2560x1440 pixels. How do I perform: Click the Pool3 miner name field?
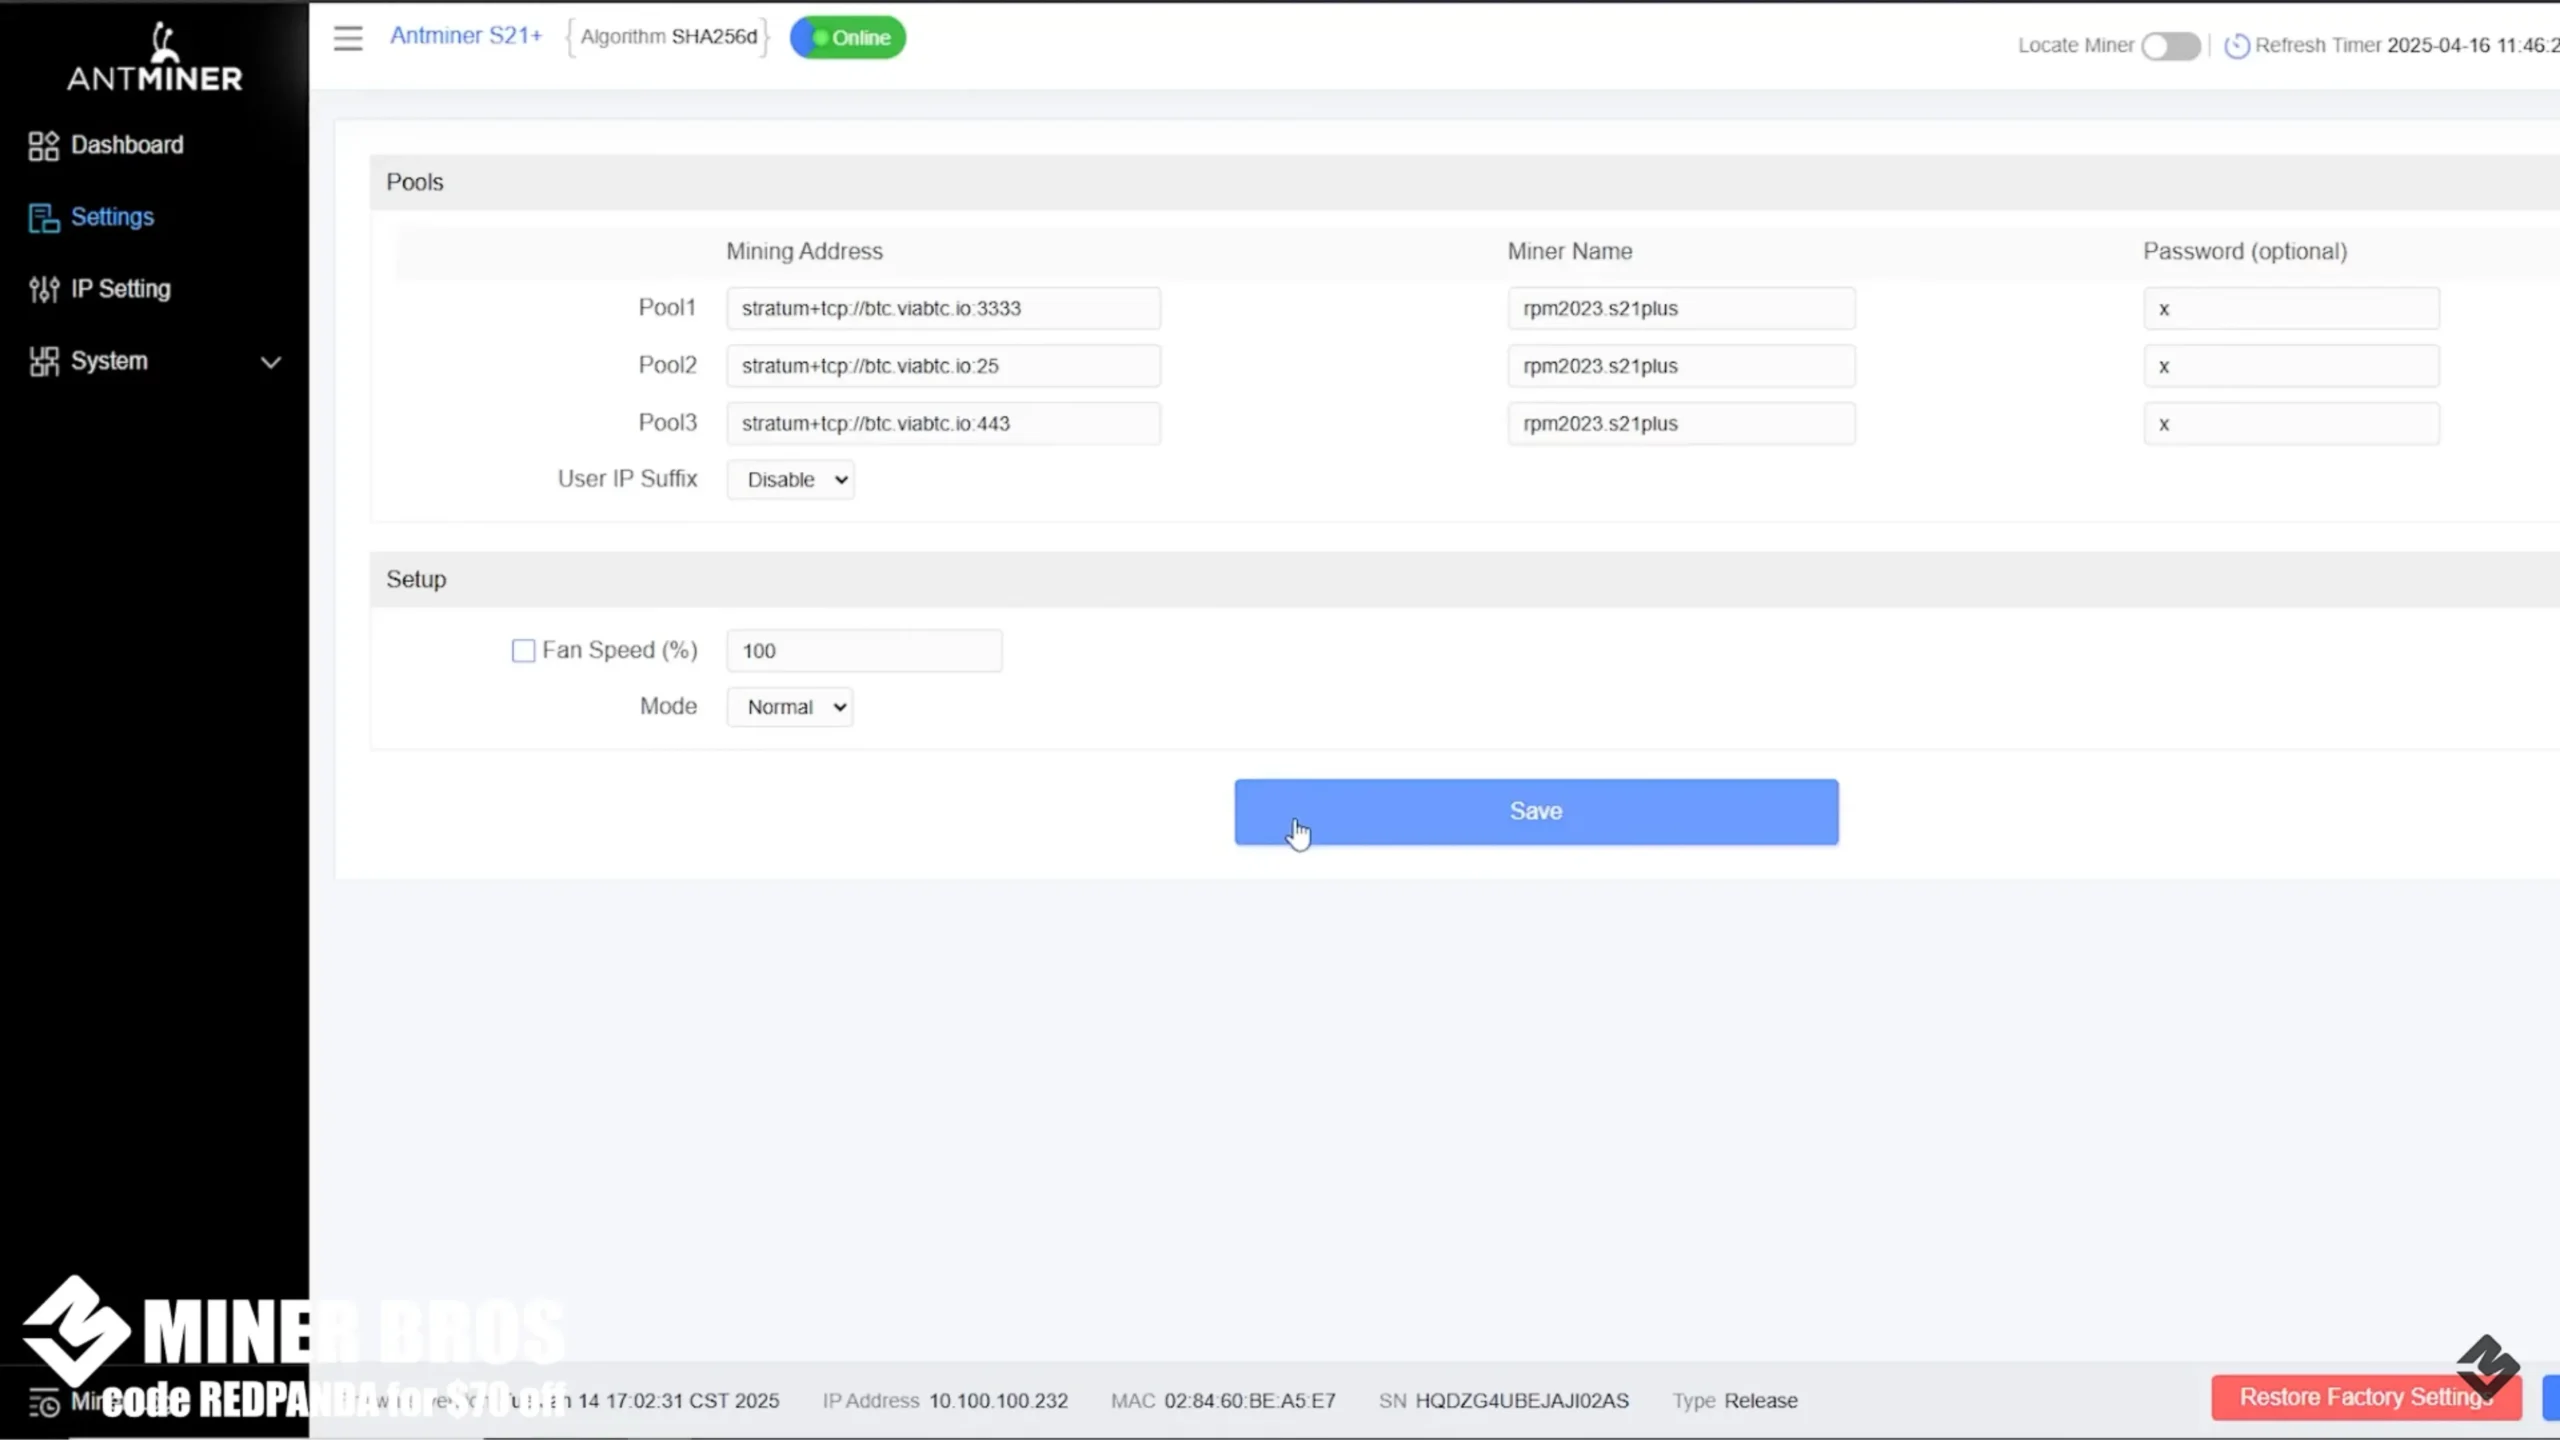click(x=1681, y=423)
